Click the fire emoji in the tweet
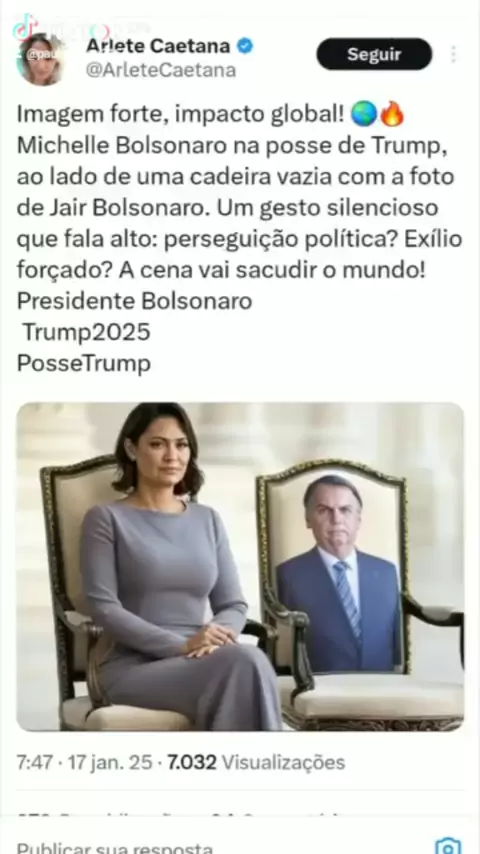This screenshot has width=480, height=854. (392, 114)
